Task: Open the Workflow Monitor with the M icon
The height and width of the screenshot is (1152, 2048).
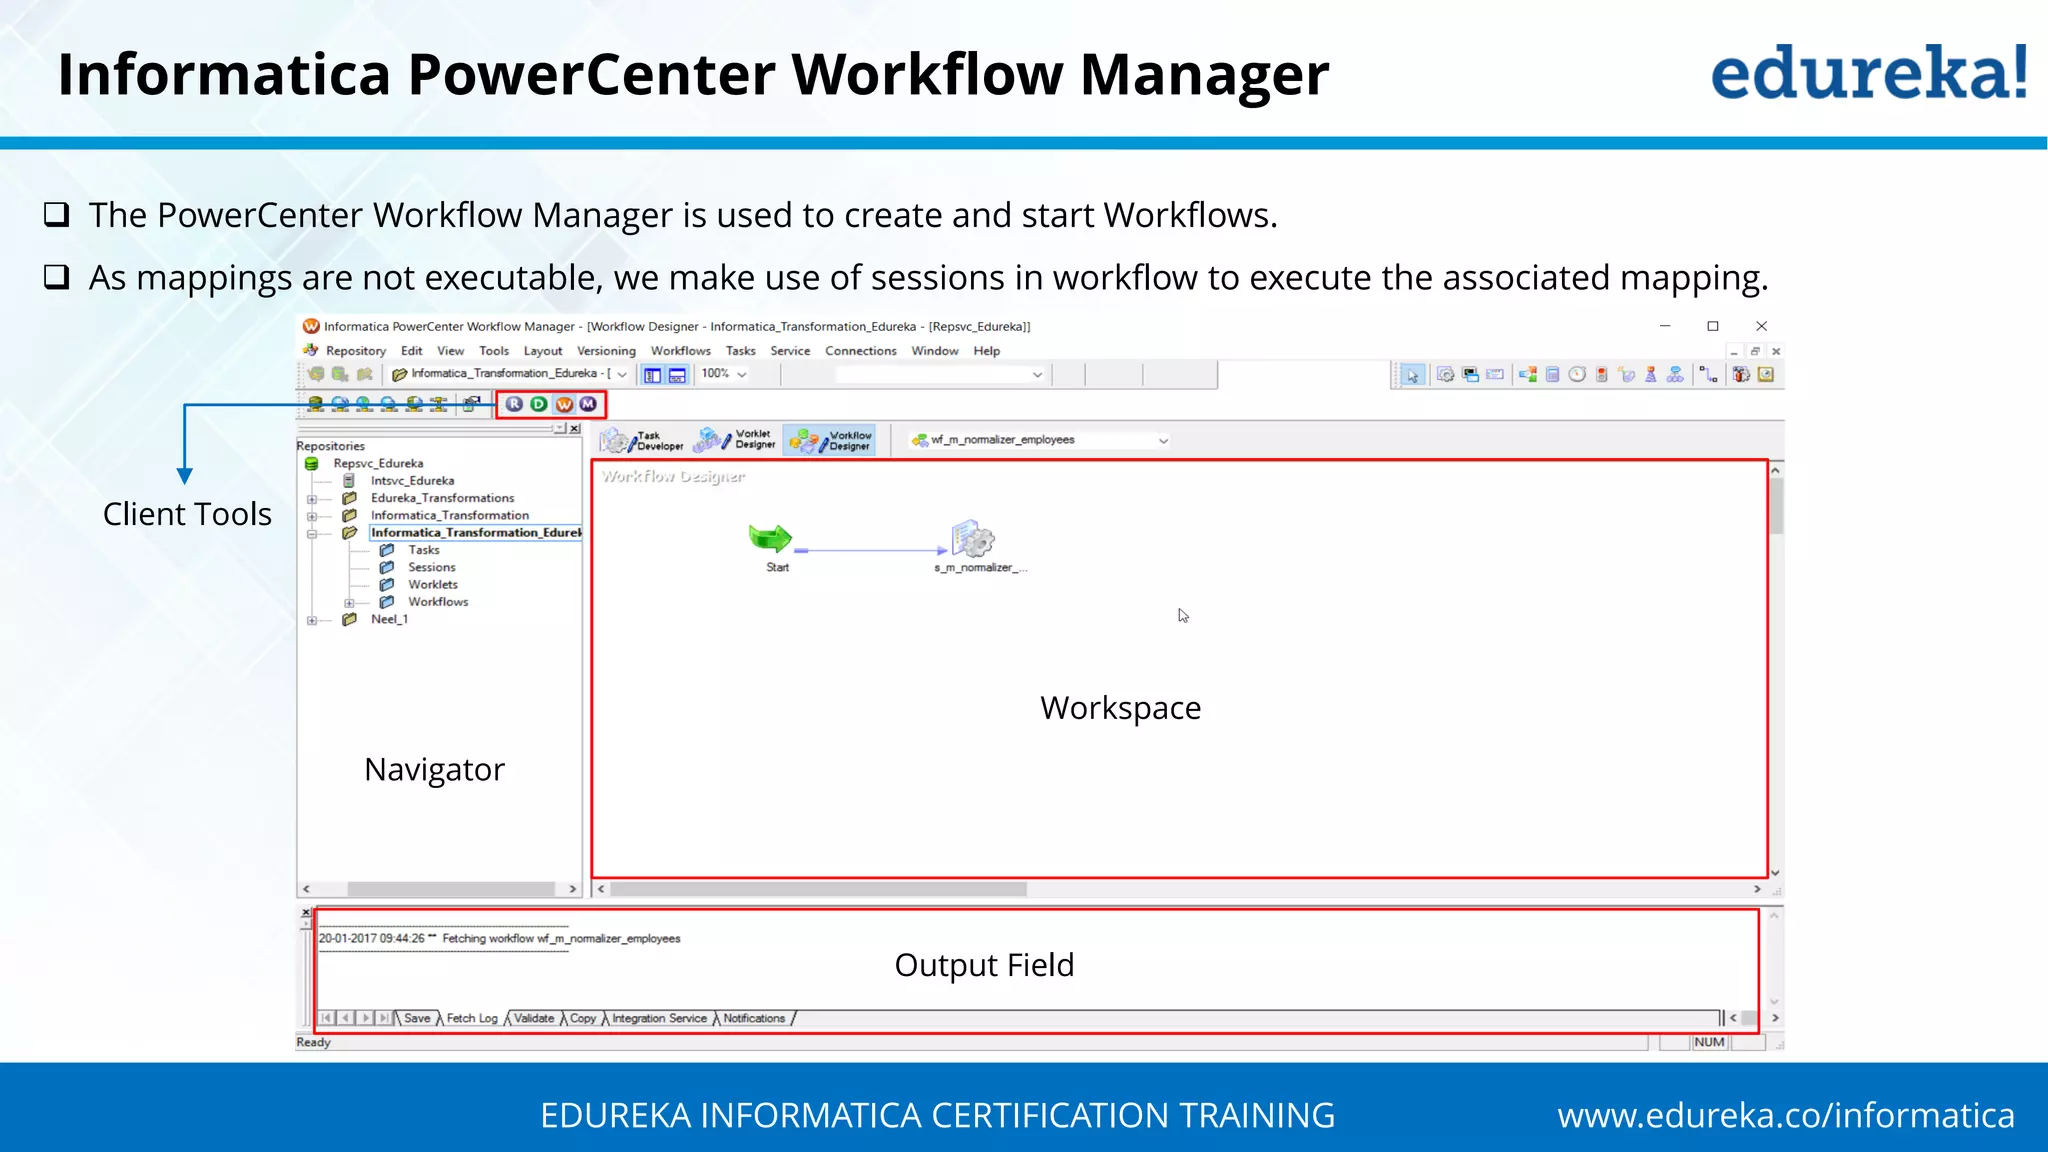Action: point(588,404)
